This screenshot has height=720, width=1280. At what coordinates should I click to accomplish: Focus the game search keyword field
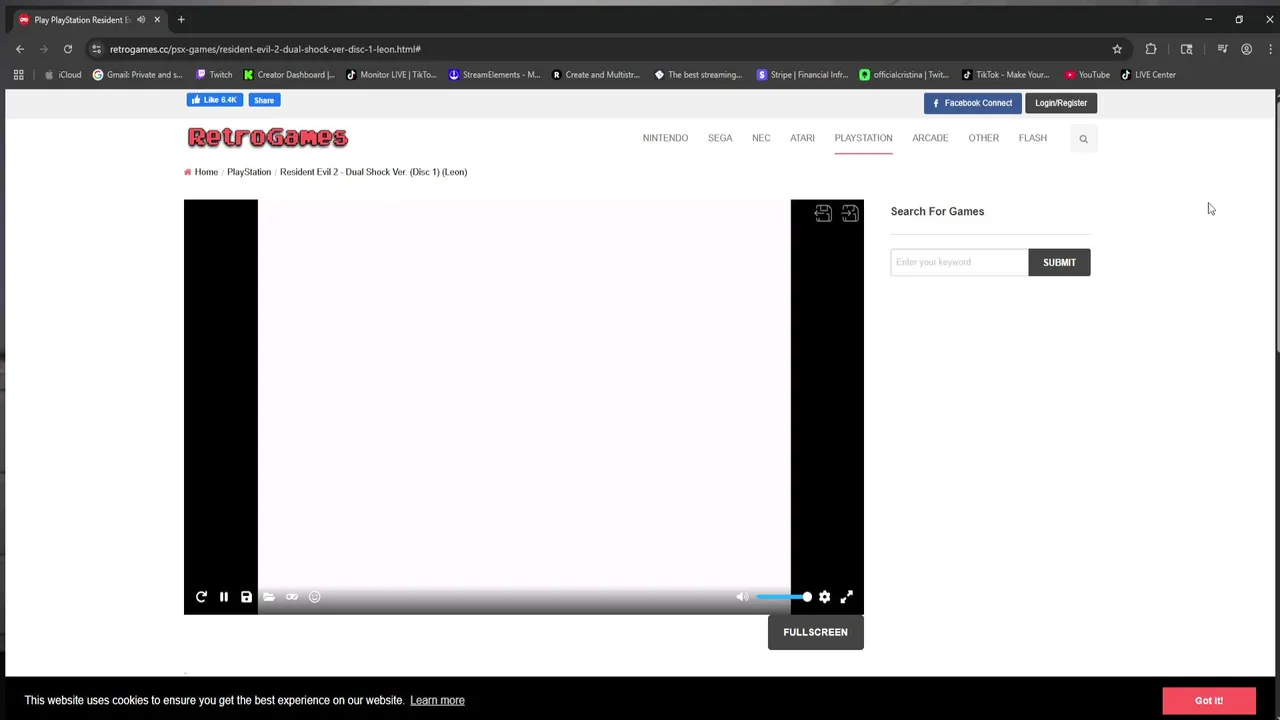tap(959, 262)
